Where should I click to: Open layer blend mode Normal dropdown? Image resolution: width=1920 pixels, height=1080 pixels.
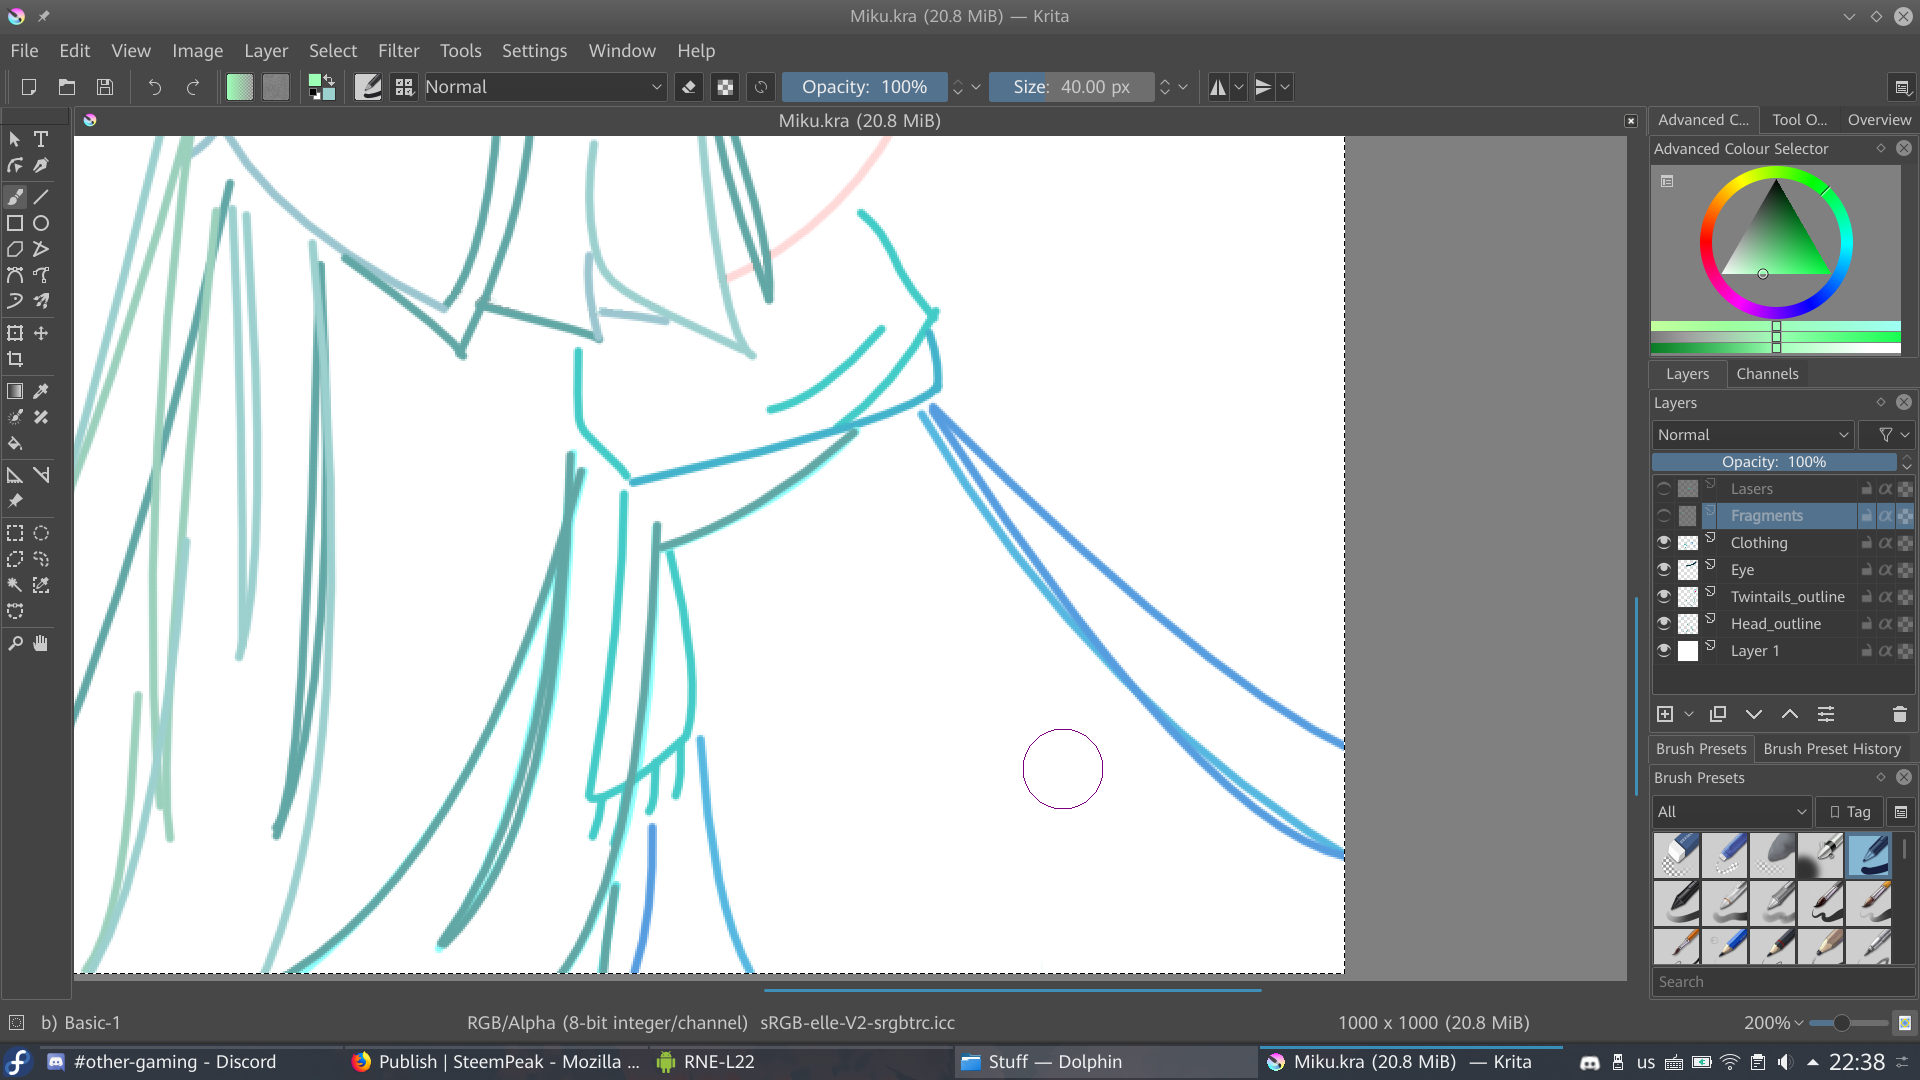1752,435
